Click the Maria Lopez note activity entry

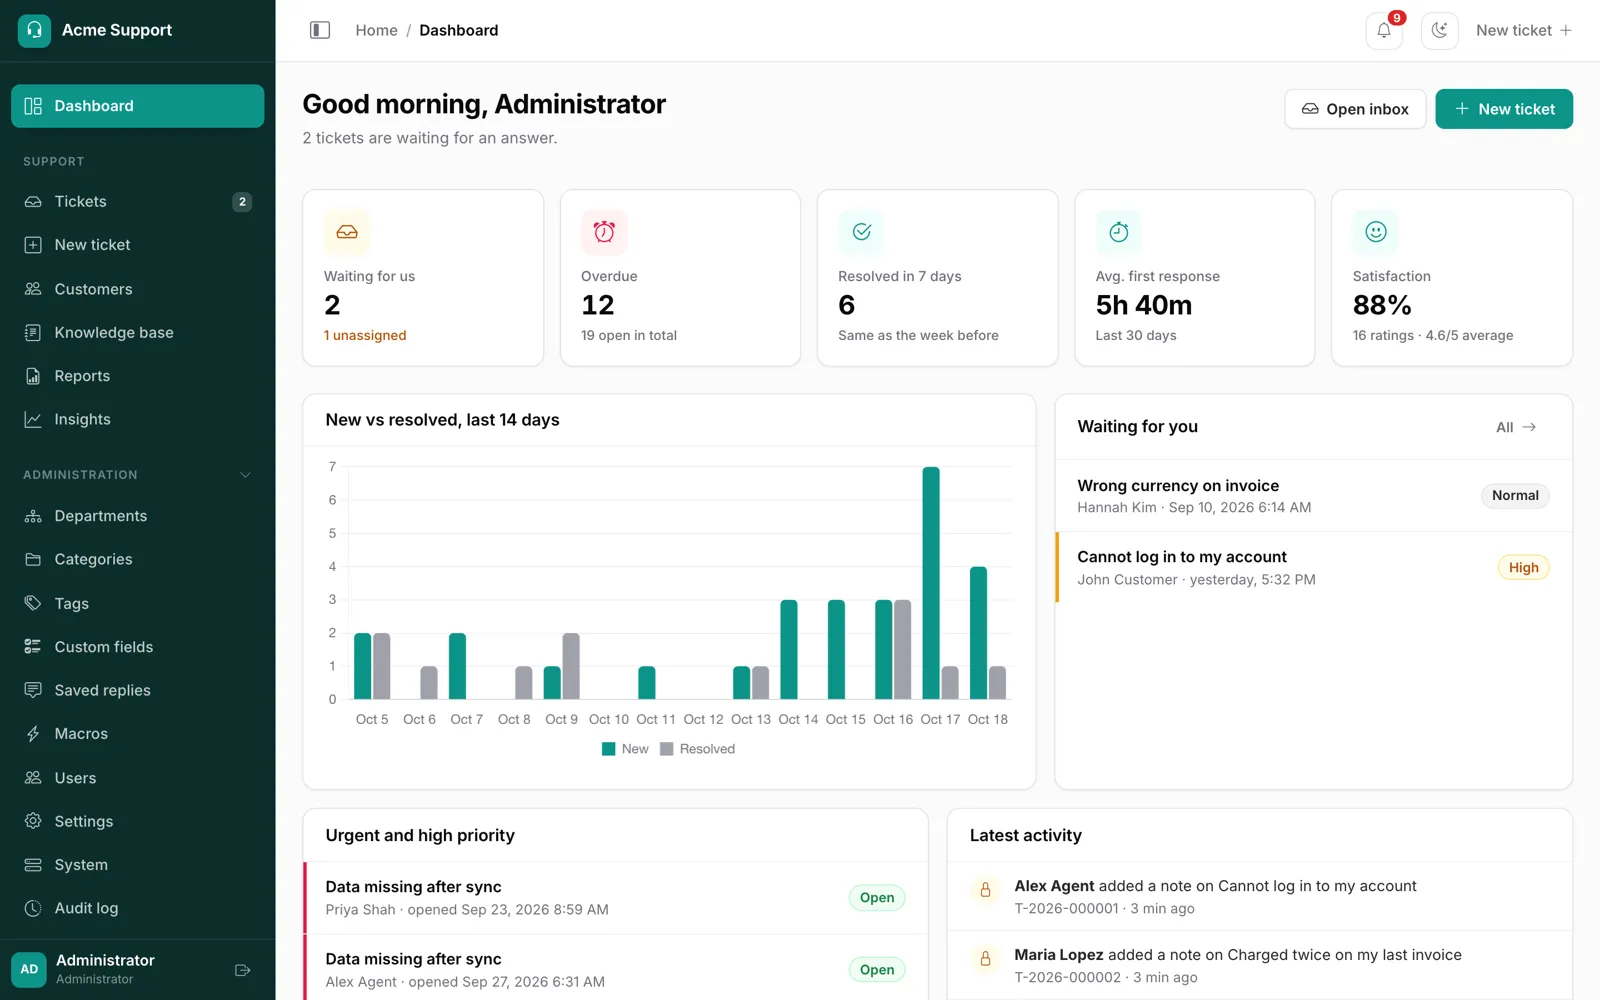(1260, 966)
